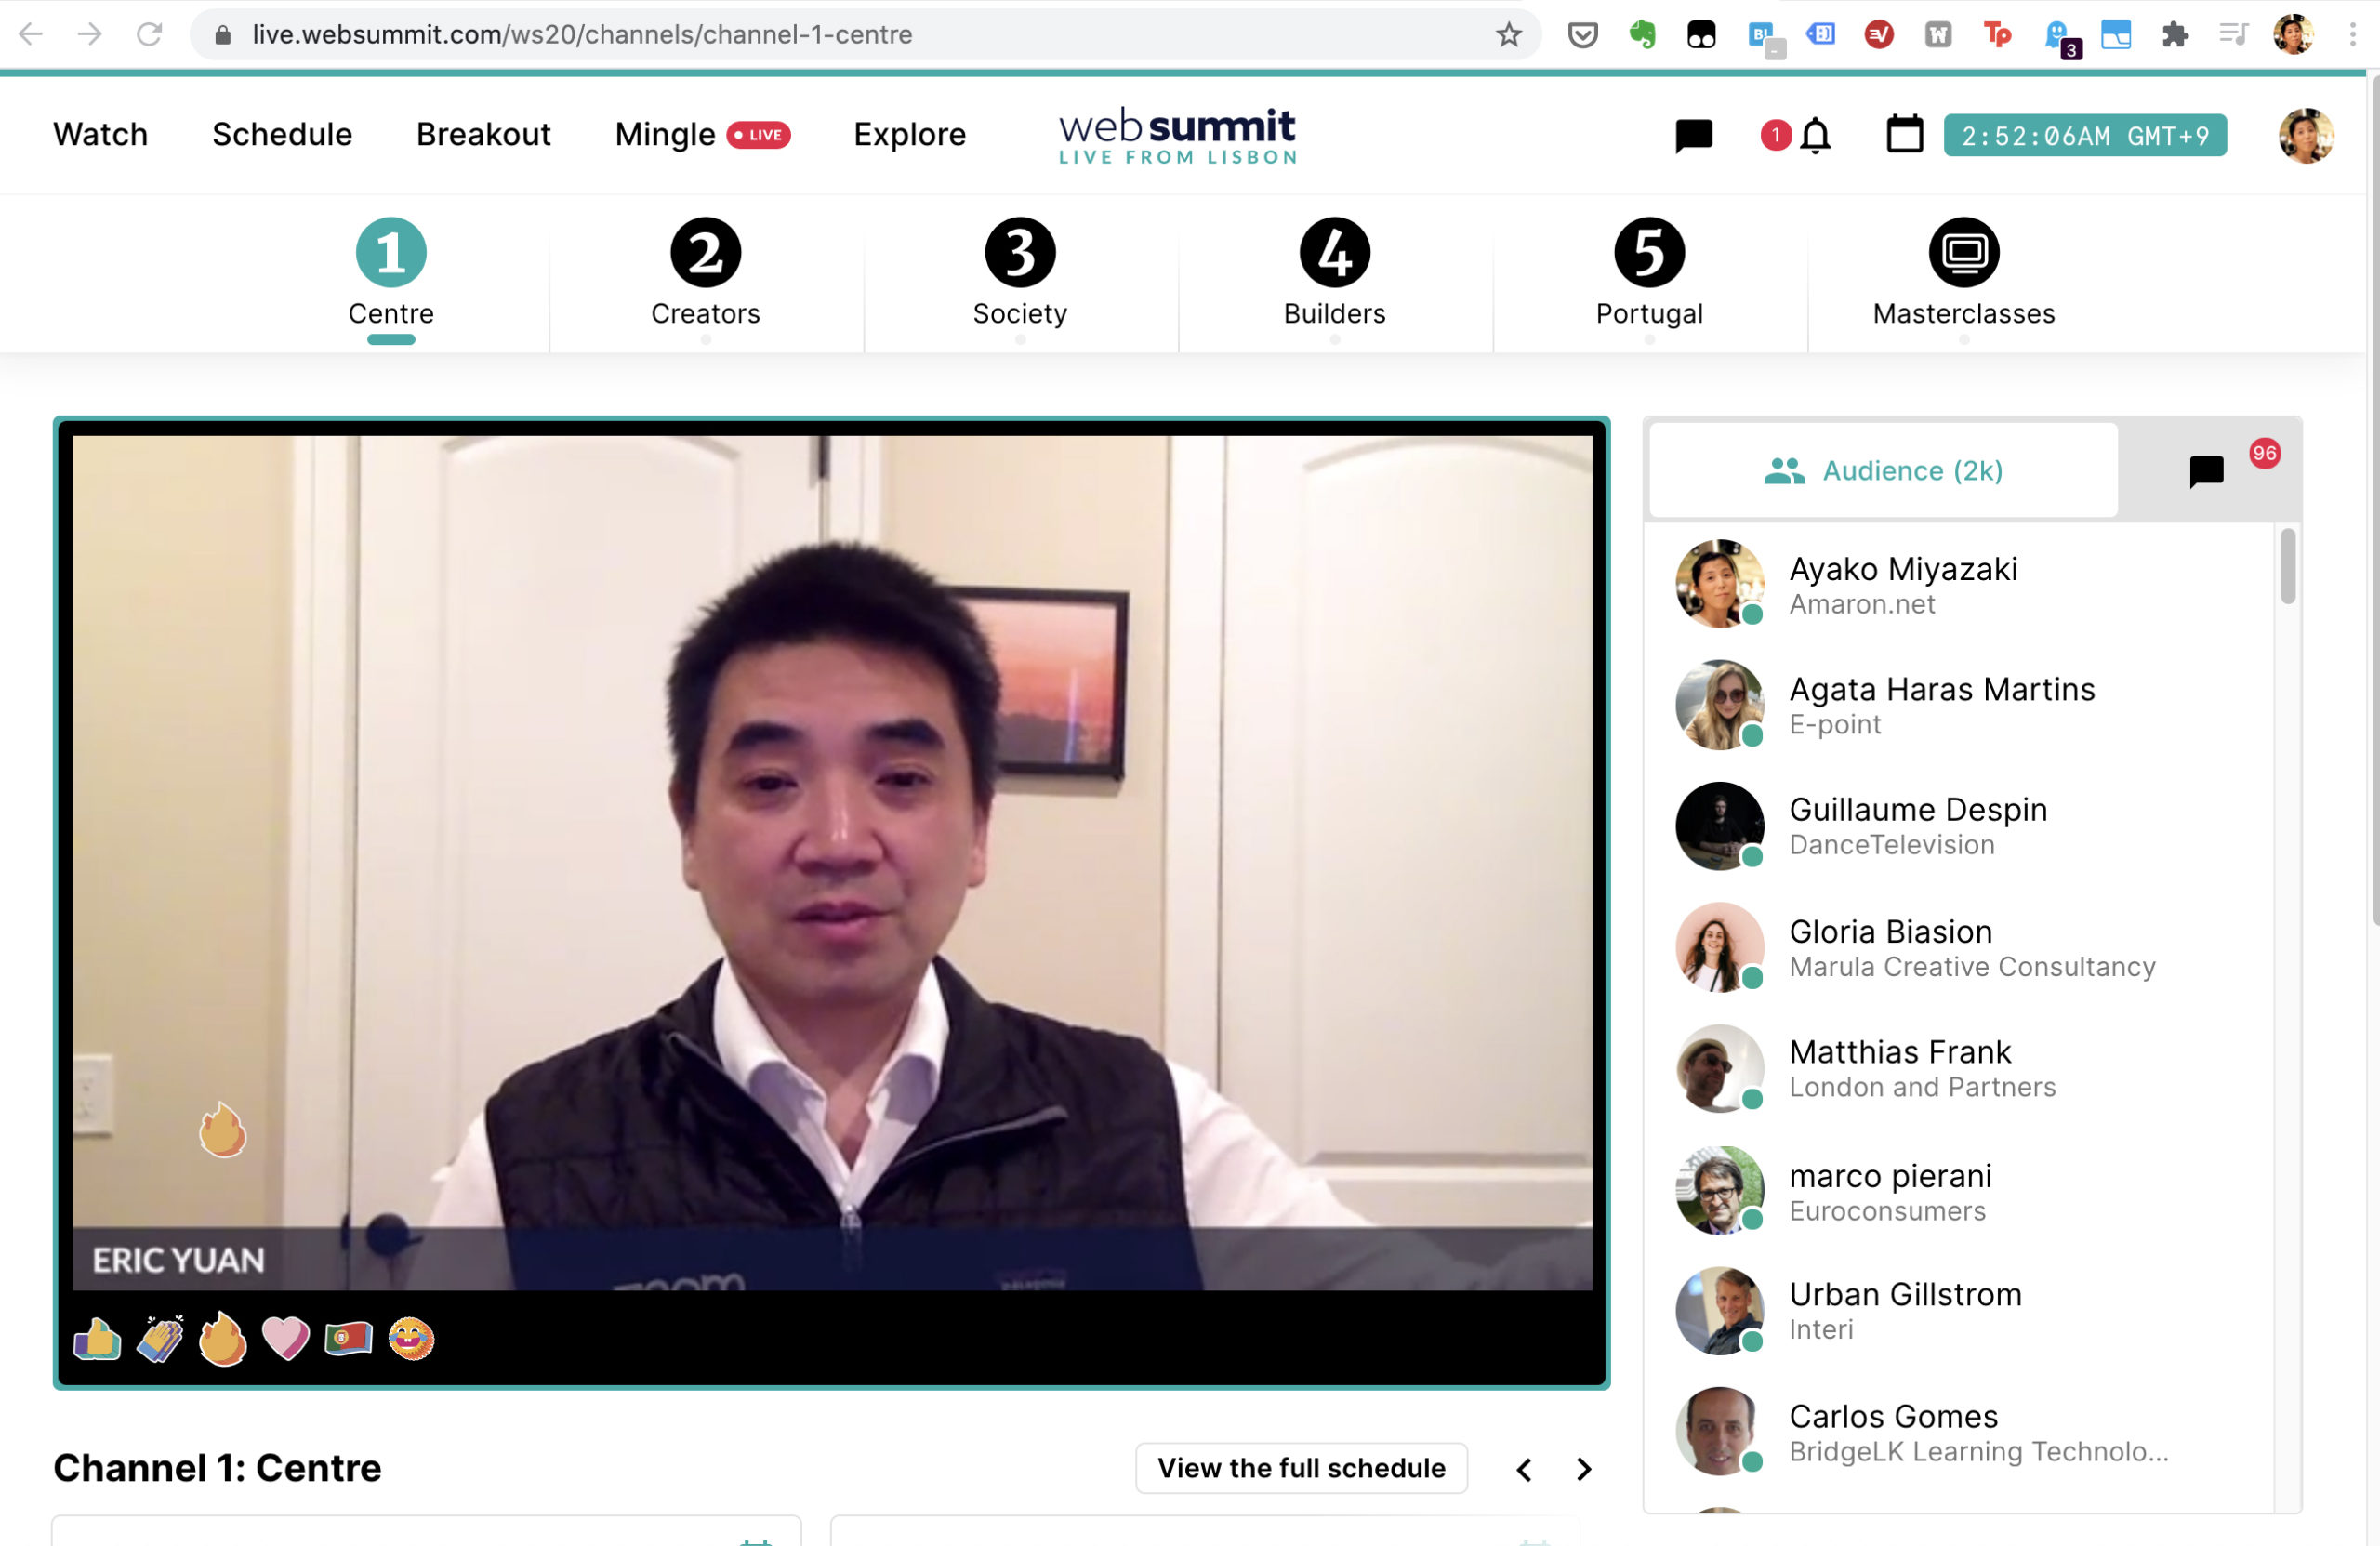
Task: Show next schedule item with right chevron
Action: [x=1583, y=1469]
